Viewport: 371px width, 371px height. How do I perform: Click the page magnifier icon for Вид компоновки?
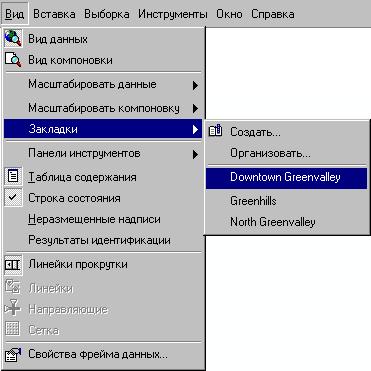(13, 60)
